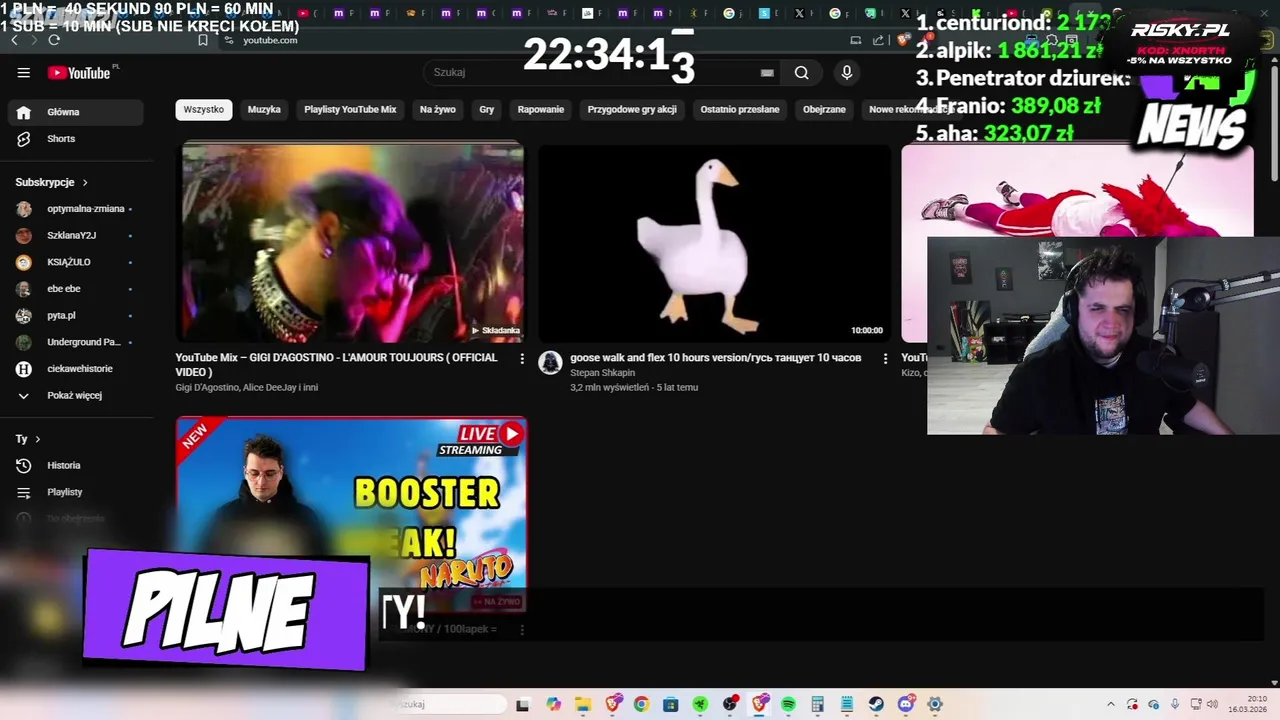Open Windows Settings gear in taskbar

(935, 704)
